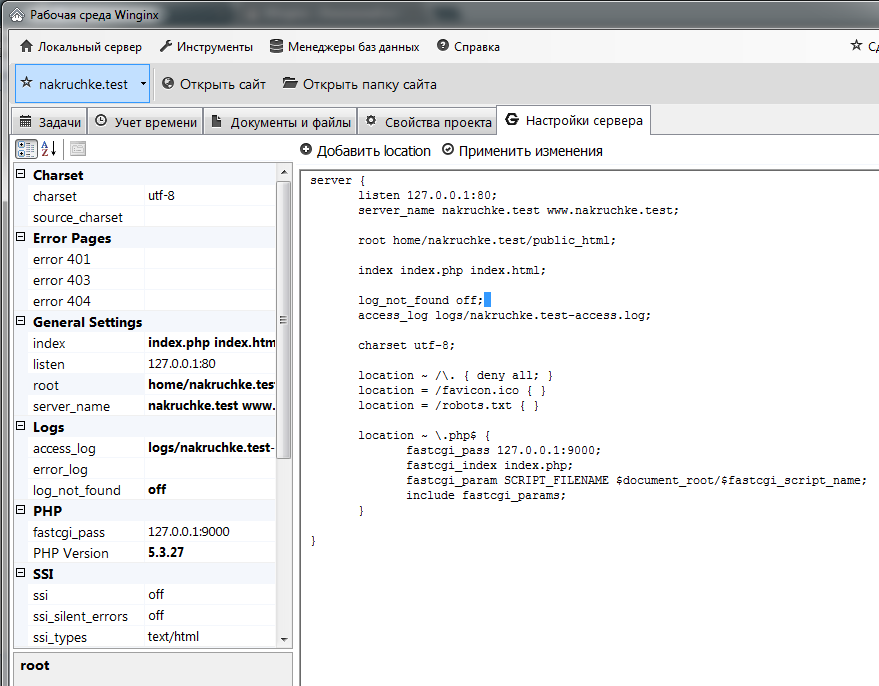Open the Инструменты menu
Viewport: 879px width, 686px height.
[x=205, y=46]
